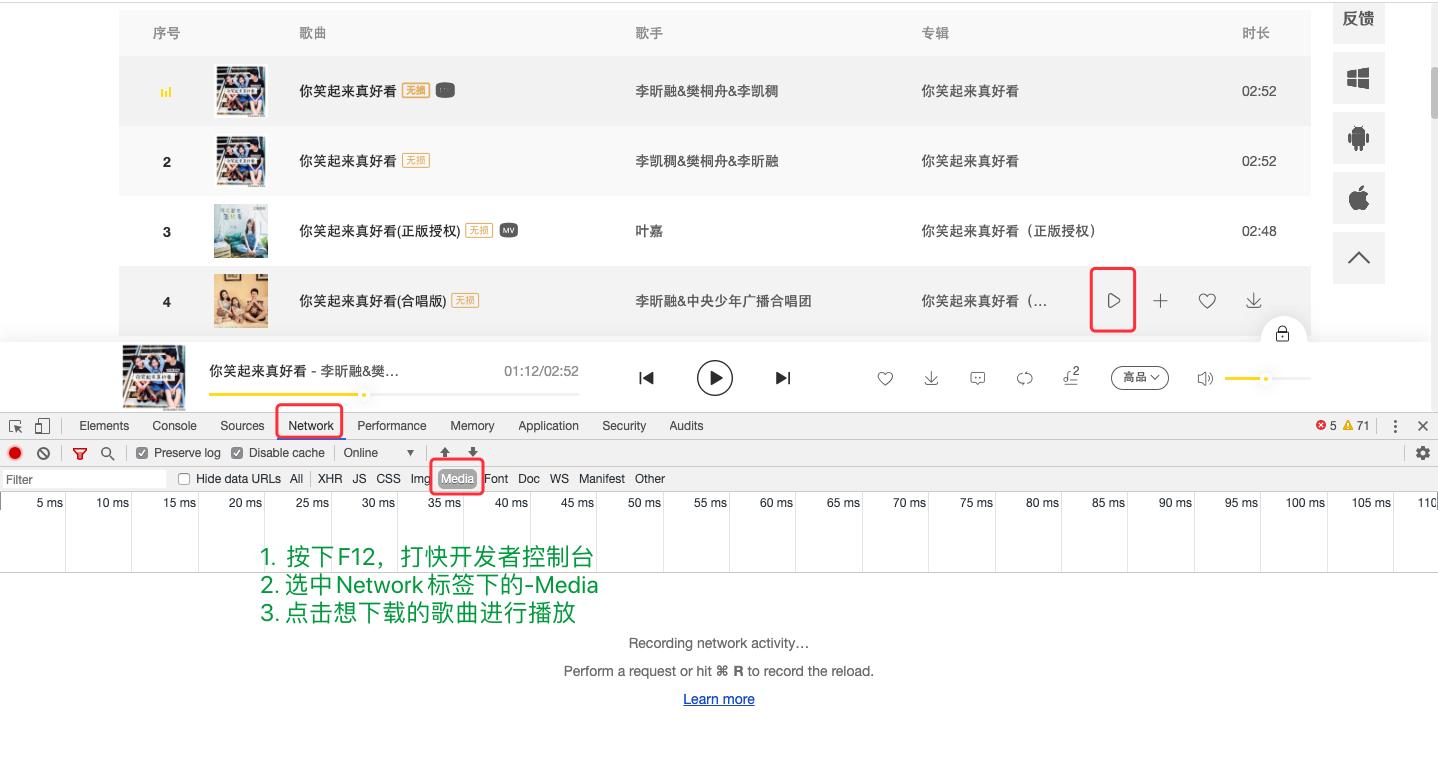Open the 高品 audio quality dropdown
Viewport: 1438px width, 762px height.
click(x=1139, y=378)
